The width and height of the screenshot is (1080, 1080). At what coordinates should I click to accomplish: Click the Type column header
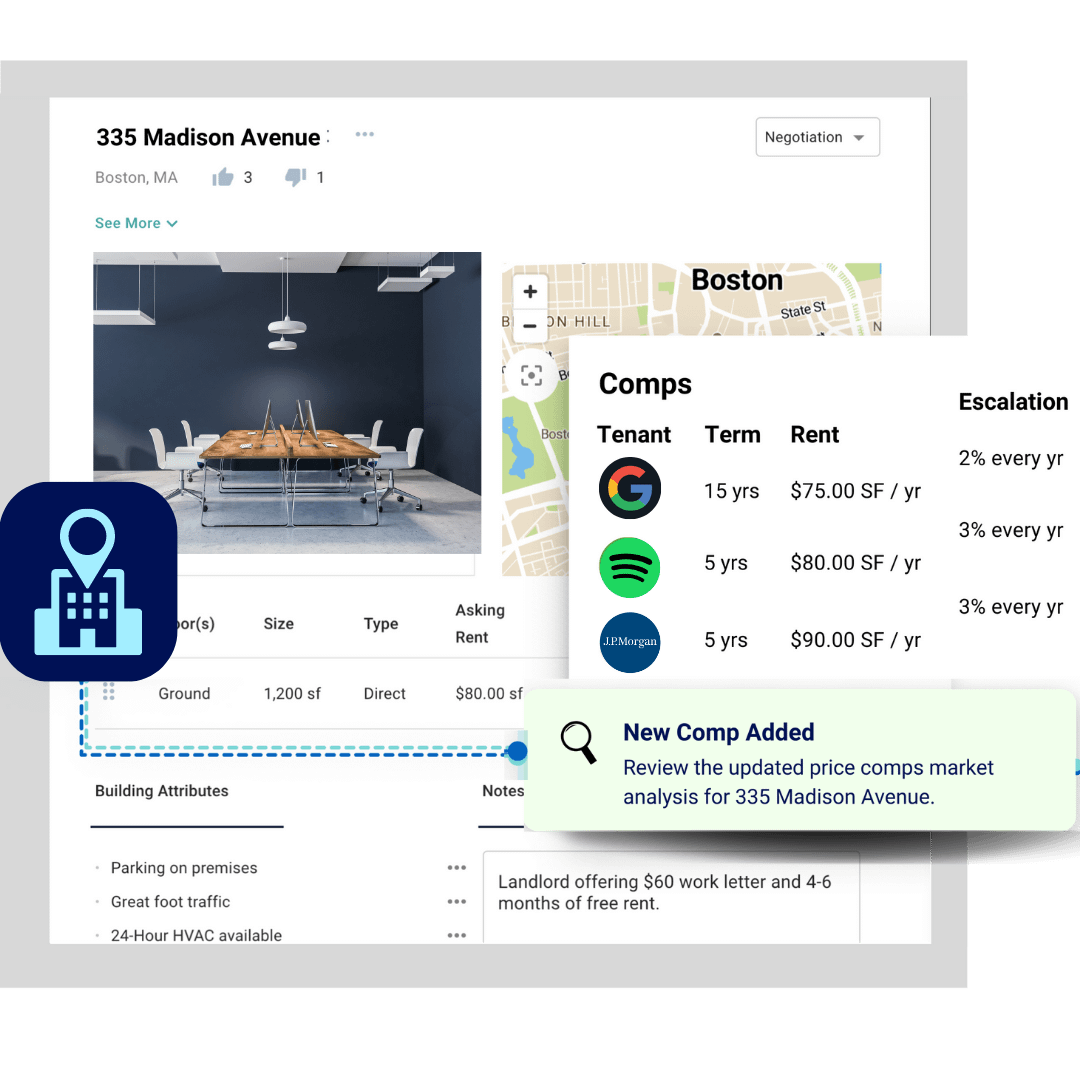click(x=381, y=624)
